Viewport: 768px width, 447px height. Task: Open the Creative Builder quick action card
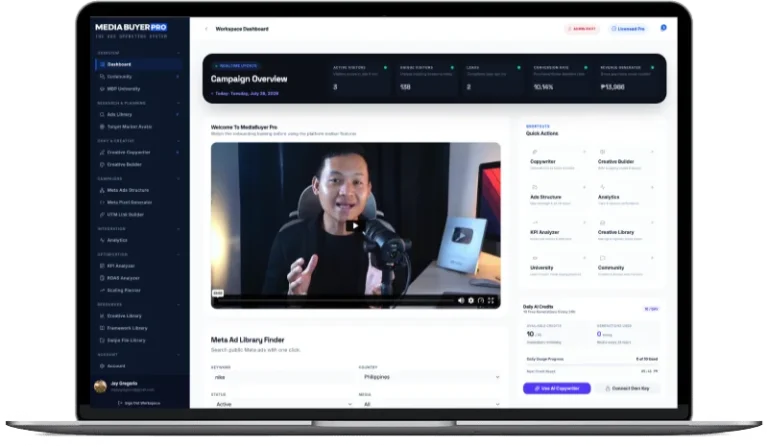click(625, 160)
